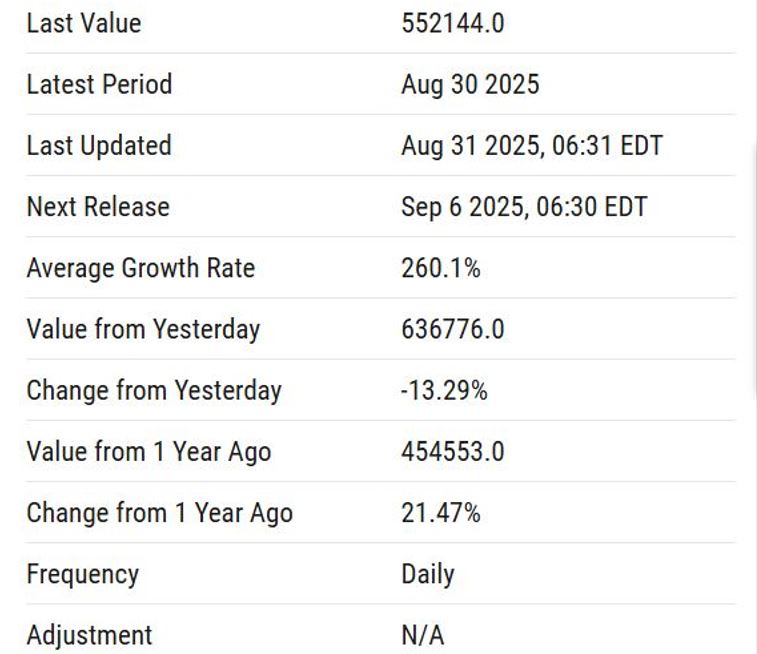This screenshot has width=757, height=654.
Task: Click the "Last Updated" label
Action: pyautogui.click(x=99, y=145)
